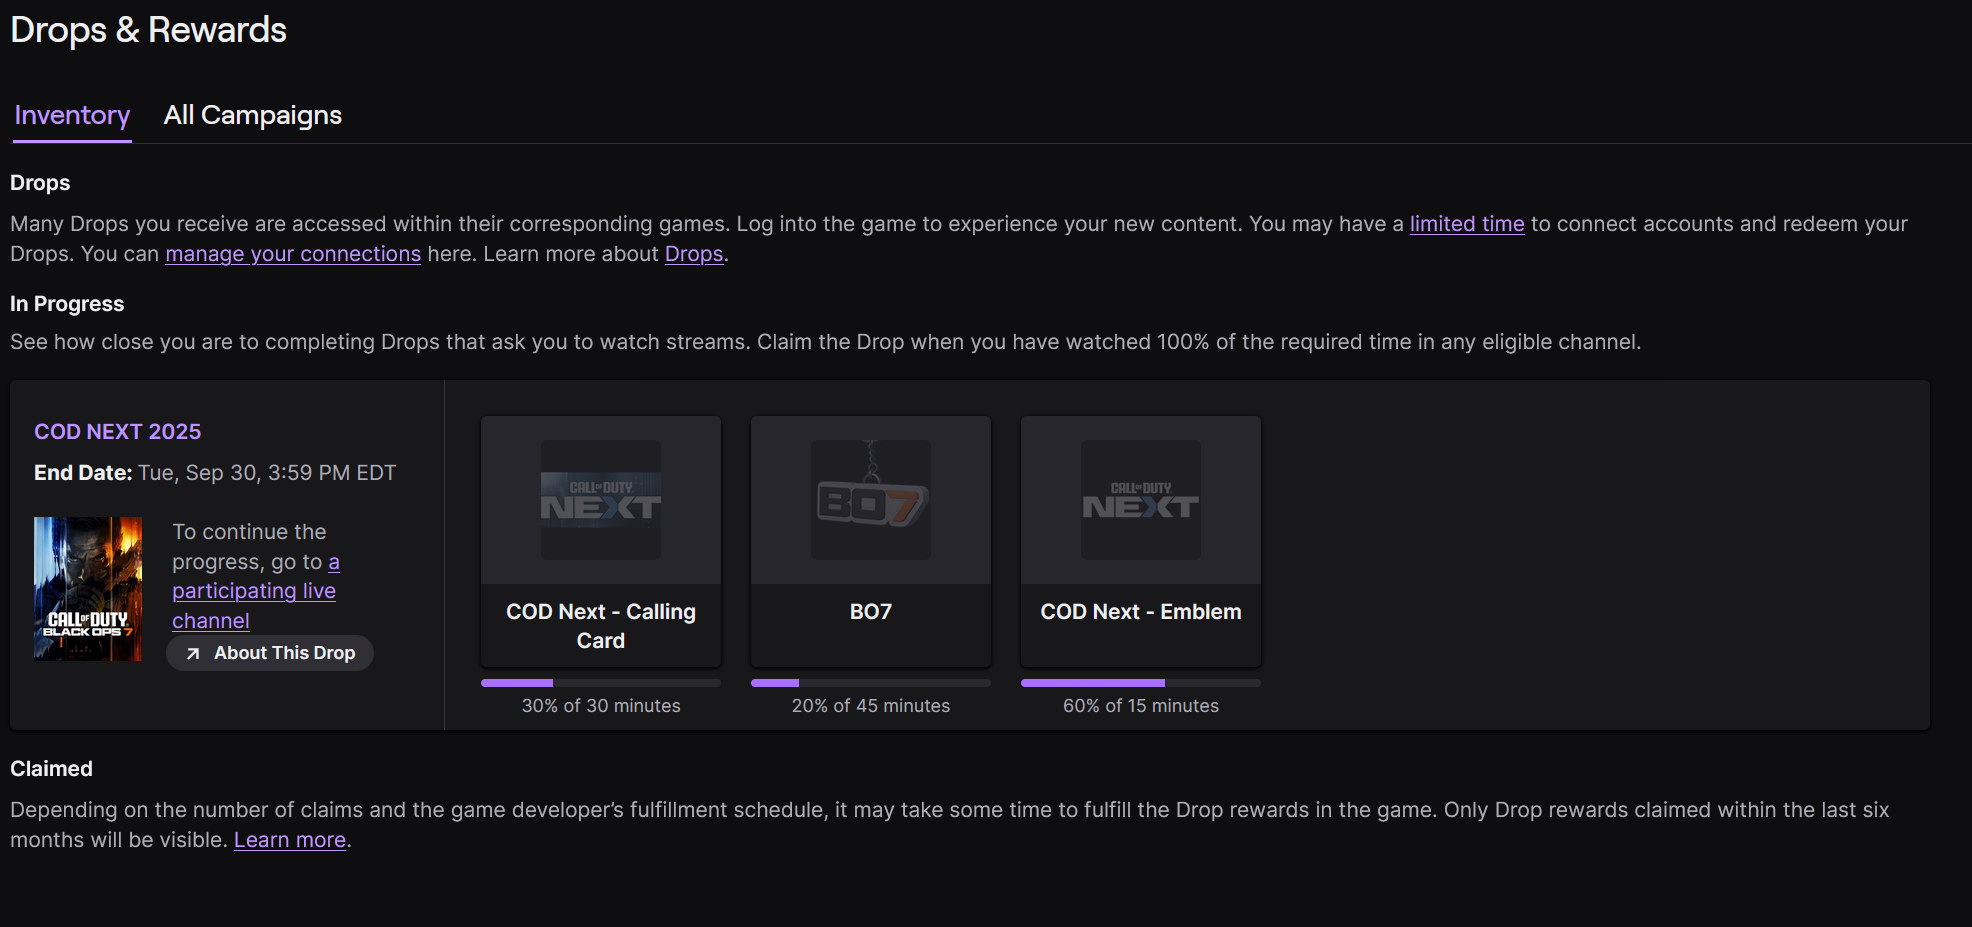Click the Calling Card 30% progress bar

(x=600, y=683)
